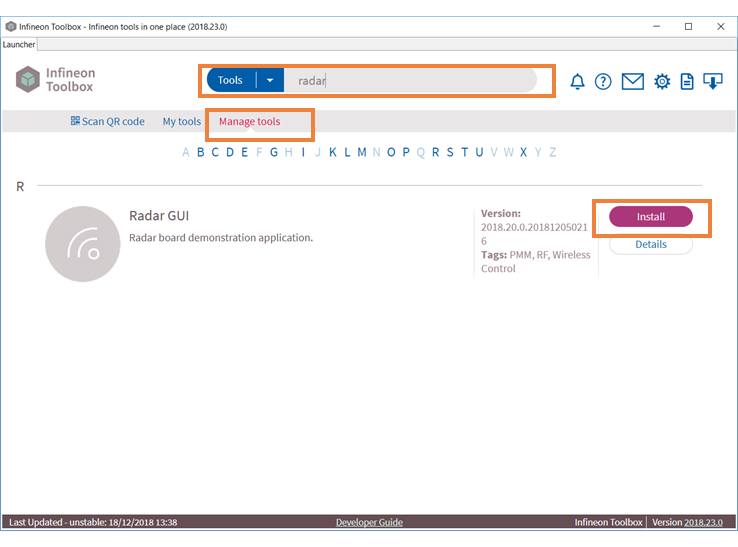Open the mail envelope icon
The height and width of the screenshot is (547, 738).
[633, 81]
